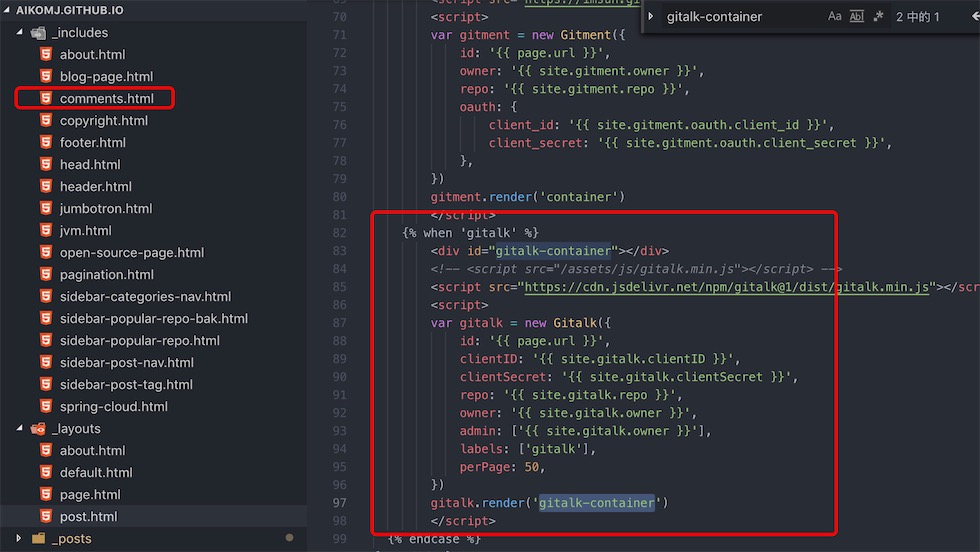
Task: Open footer.html file
Action: pyautogui.click(x=92, y=143)
